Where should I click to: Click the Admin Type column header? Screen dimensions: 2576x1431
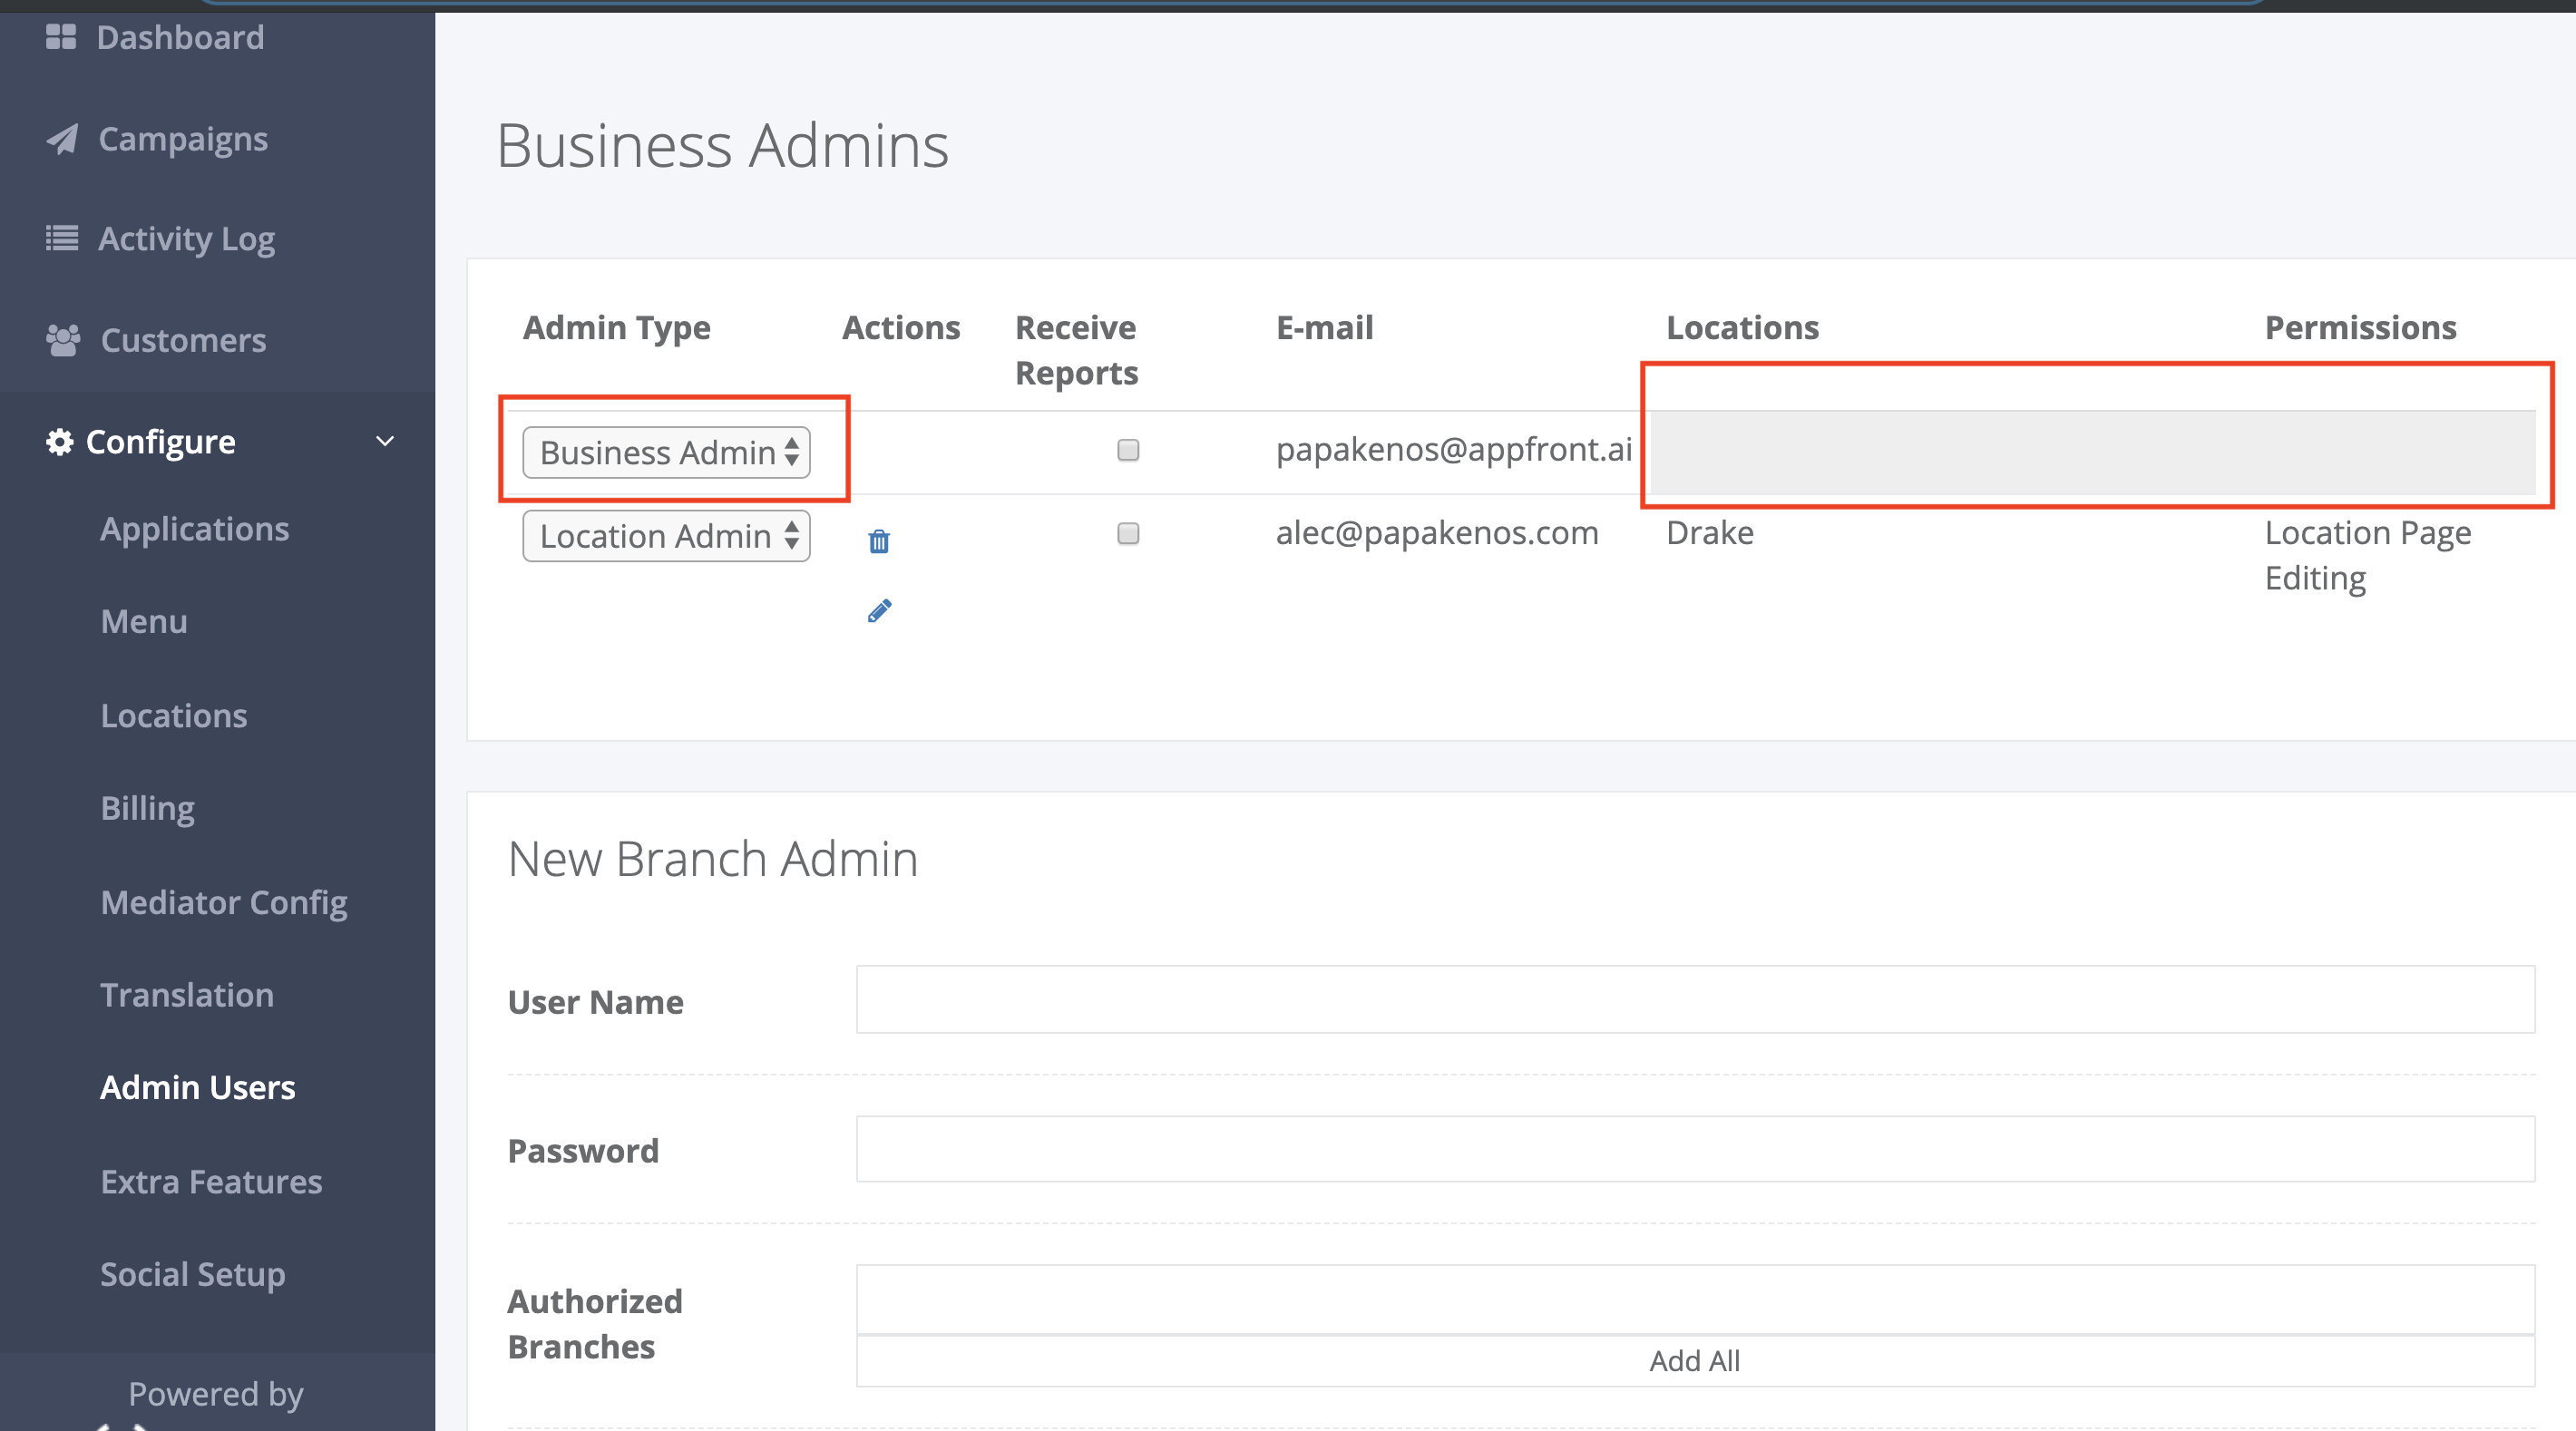pos(617,328)
